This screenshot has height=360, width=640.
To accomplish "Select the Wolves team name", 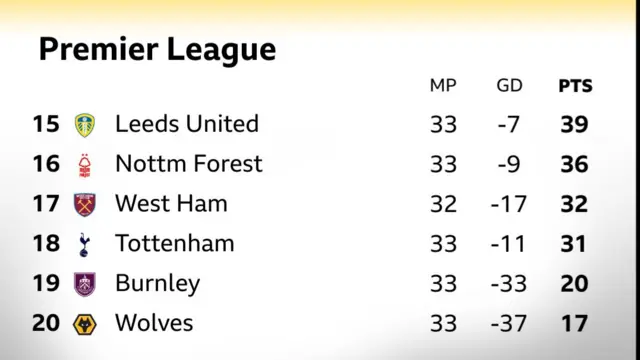I will click(154, 323).
